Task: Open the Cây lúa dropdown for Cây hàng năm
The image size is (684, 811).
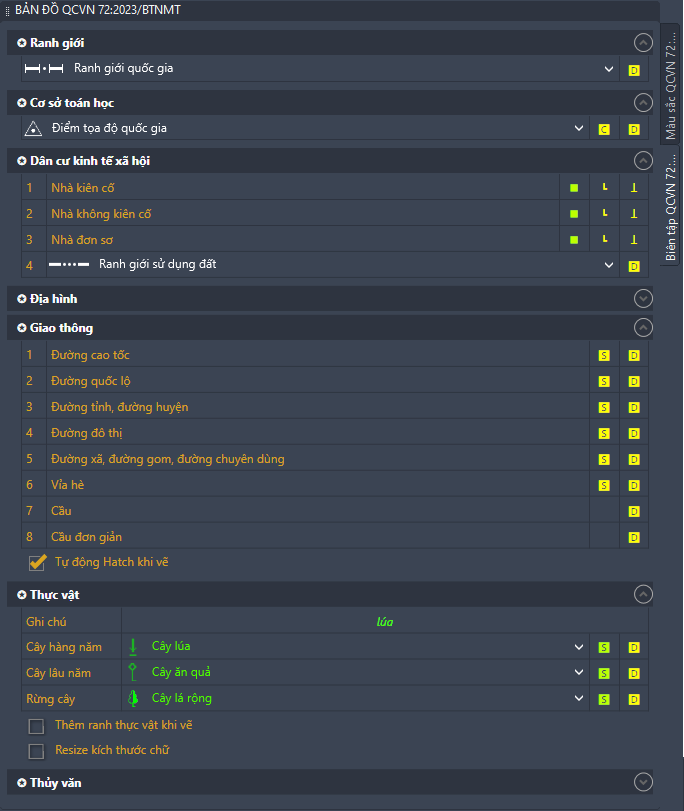Action: click(579, 647)
